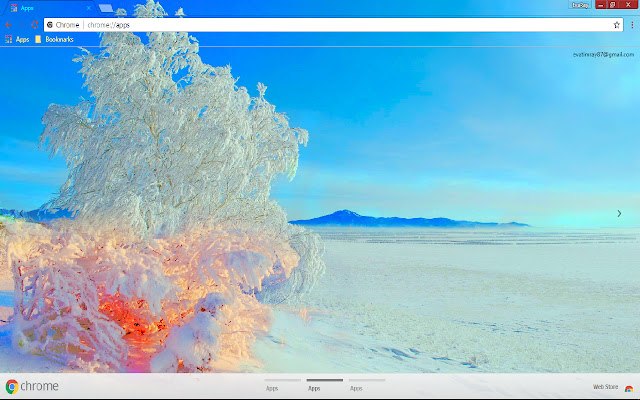Click the greyed-out forward arrow
Screen dimensions: 640x400
point(22,25)
